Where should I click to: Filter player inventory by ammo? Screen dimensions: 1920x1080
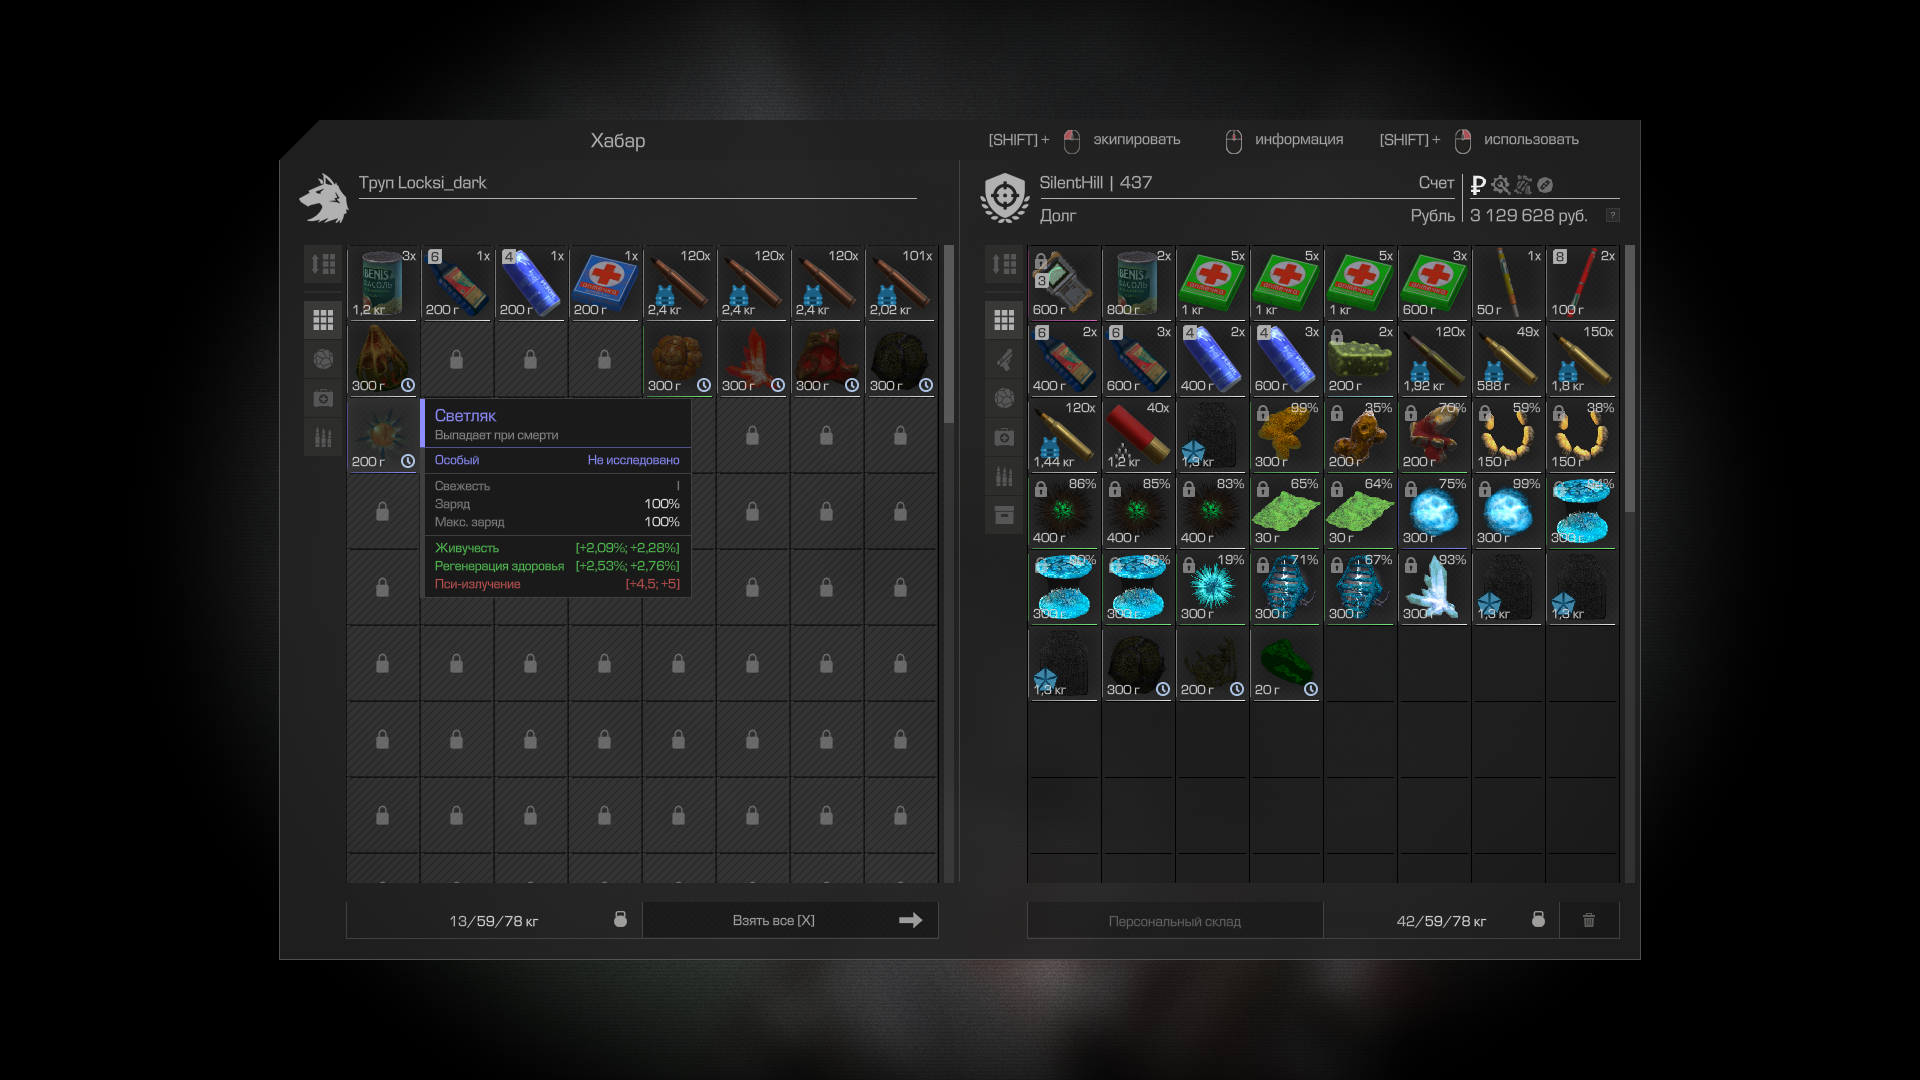(x=1004, y=476)
